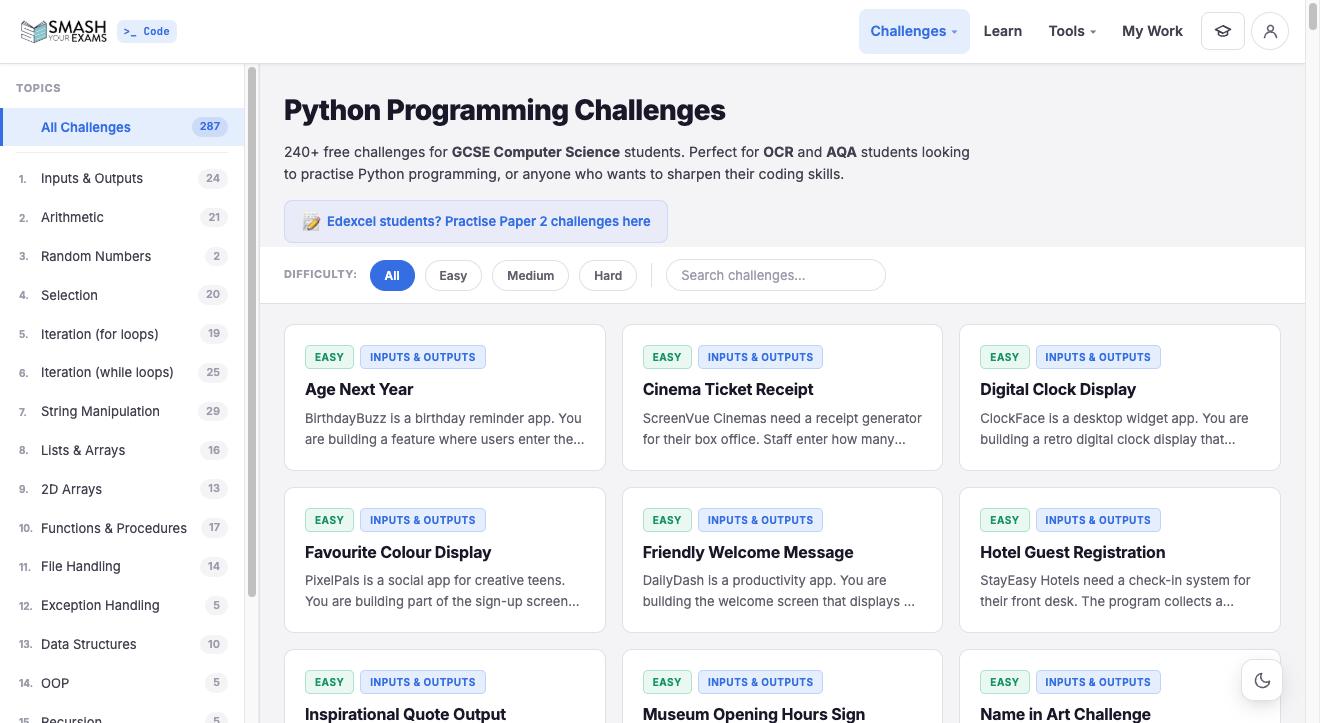Open the Edexcel Paper 2 challenges link
The height and width of the screenshot is (723, 1320).
476,222
